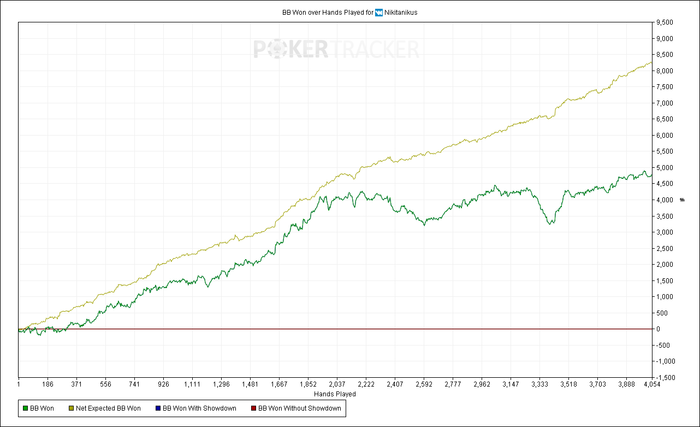Click the 4,054 x-axis tick label
The width and height of the screenshot is (700, 427).
(652, 384)
